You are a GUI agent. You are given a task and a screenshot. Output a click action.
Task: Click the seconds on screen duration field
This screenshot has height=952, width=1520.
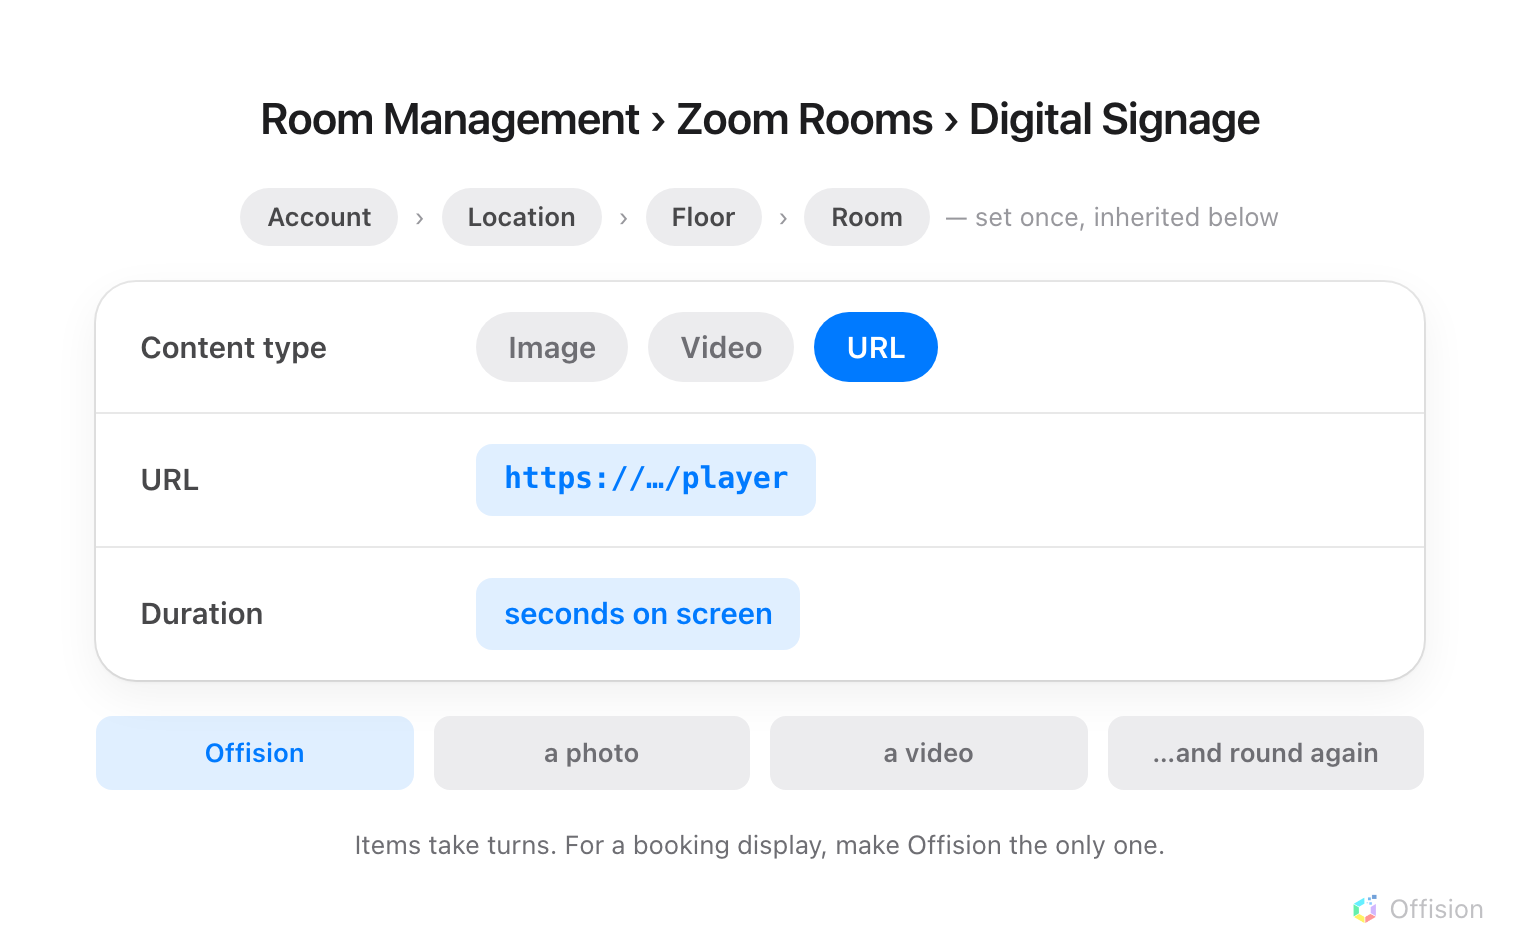(x=638, y=614)
